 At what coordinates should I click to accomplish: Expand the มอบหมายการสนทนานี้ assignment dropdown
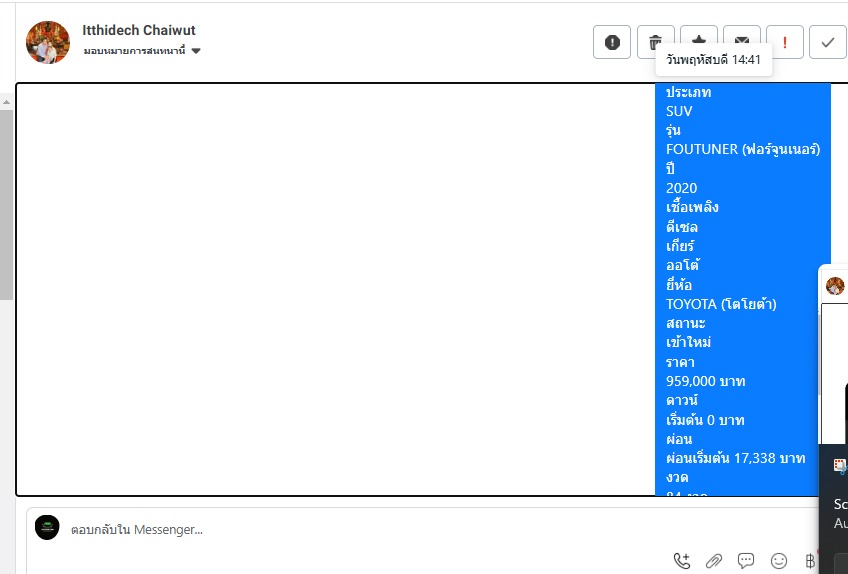[142, 51]
